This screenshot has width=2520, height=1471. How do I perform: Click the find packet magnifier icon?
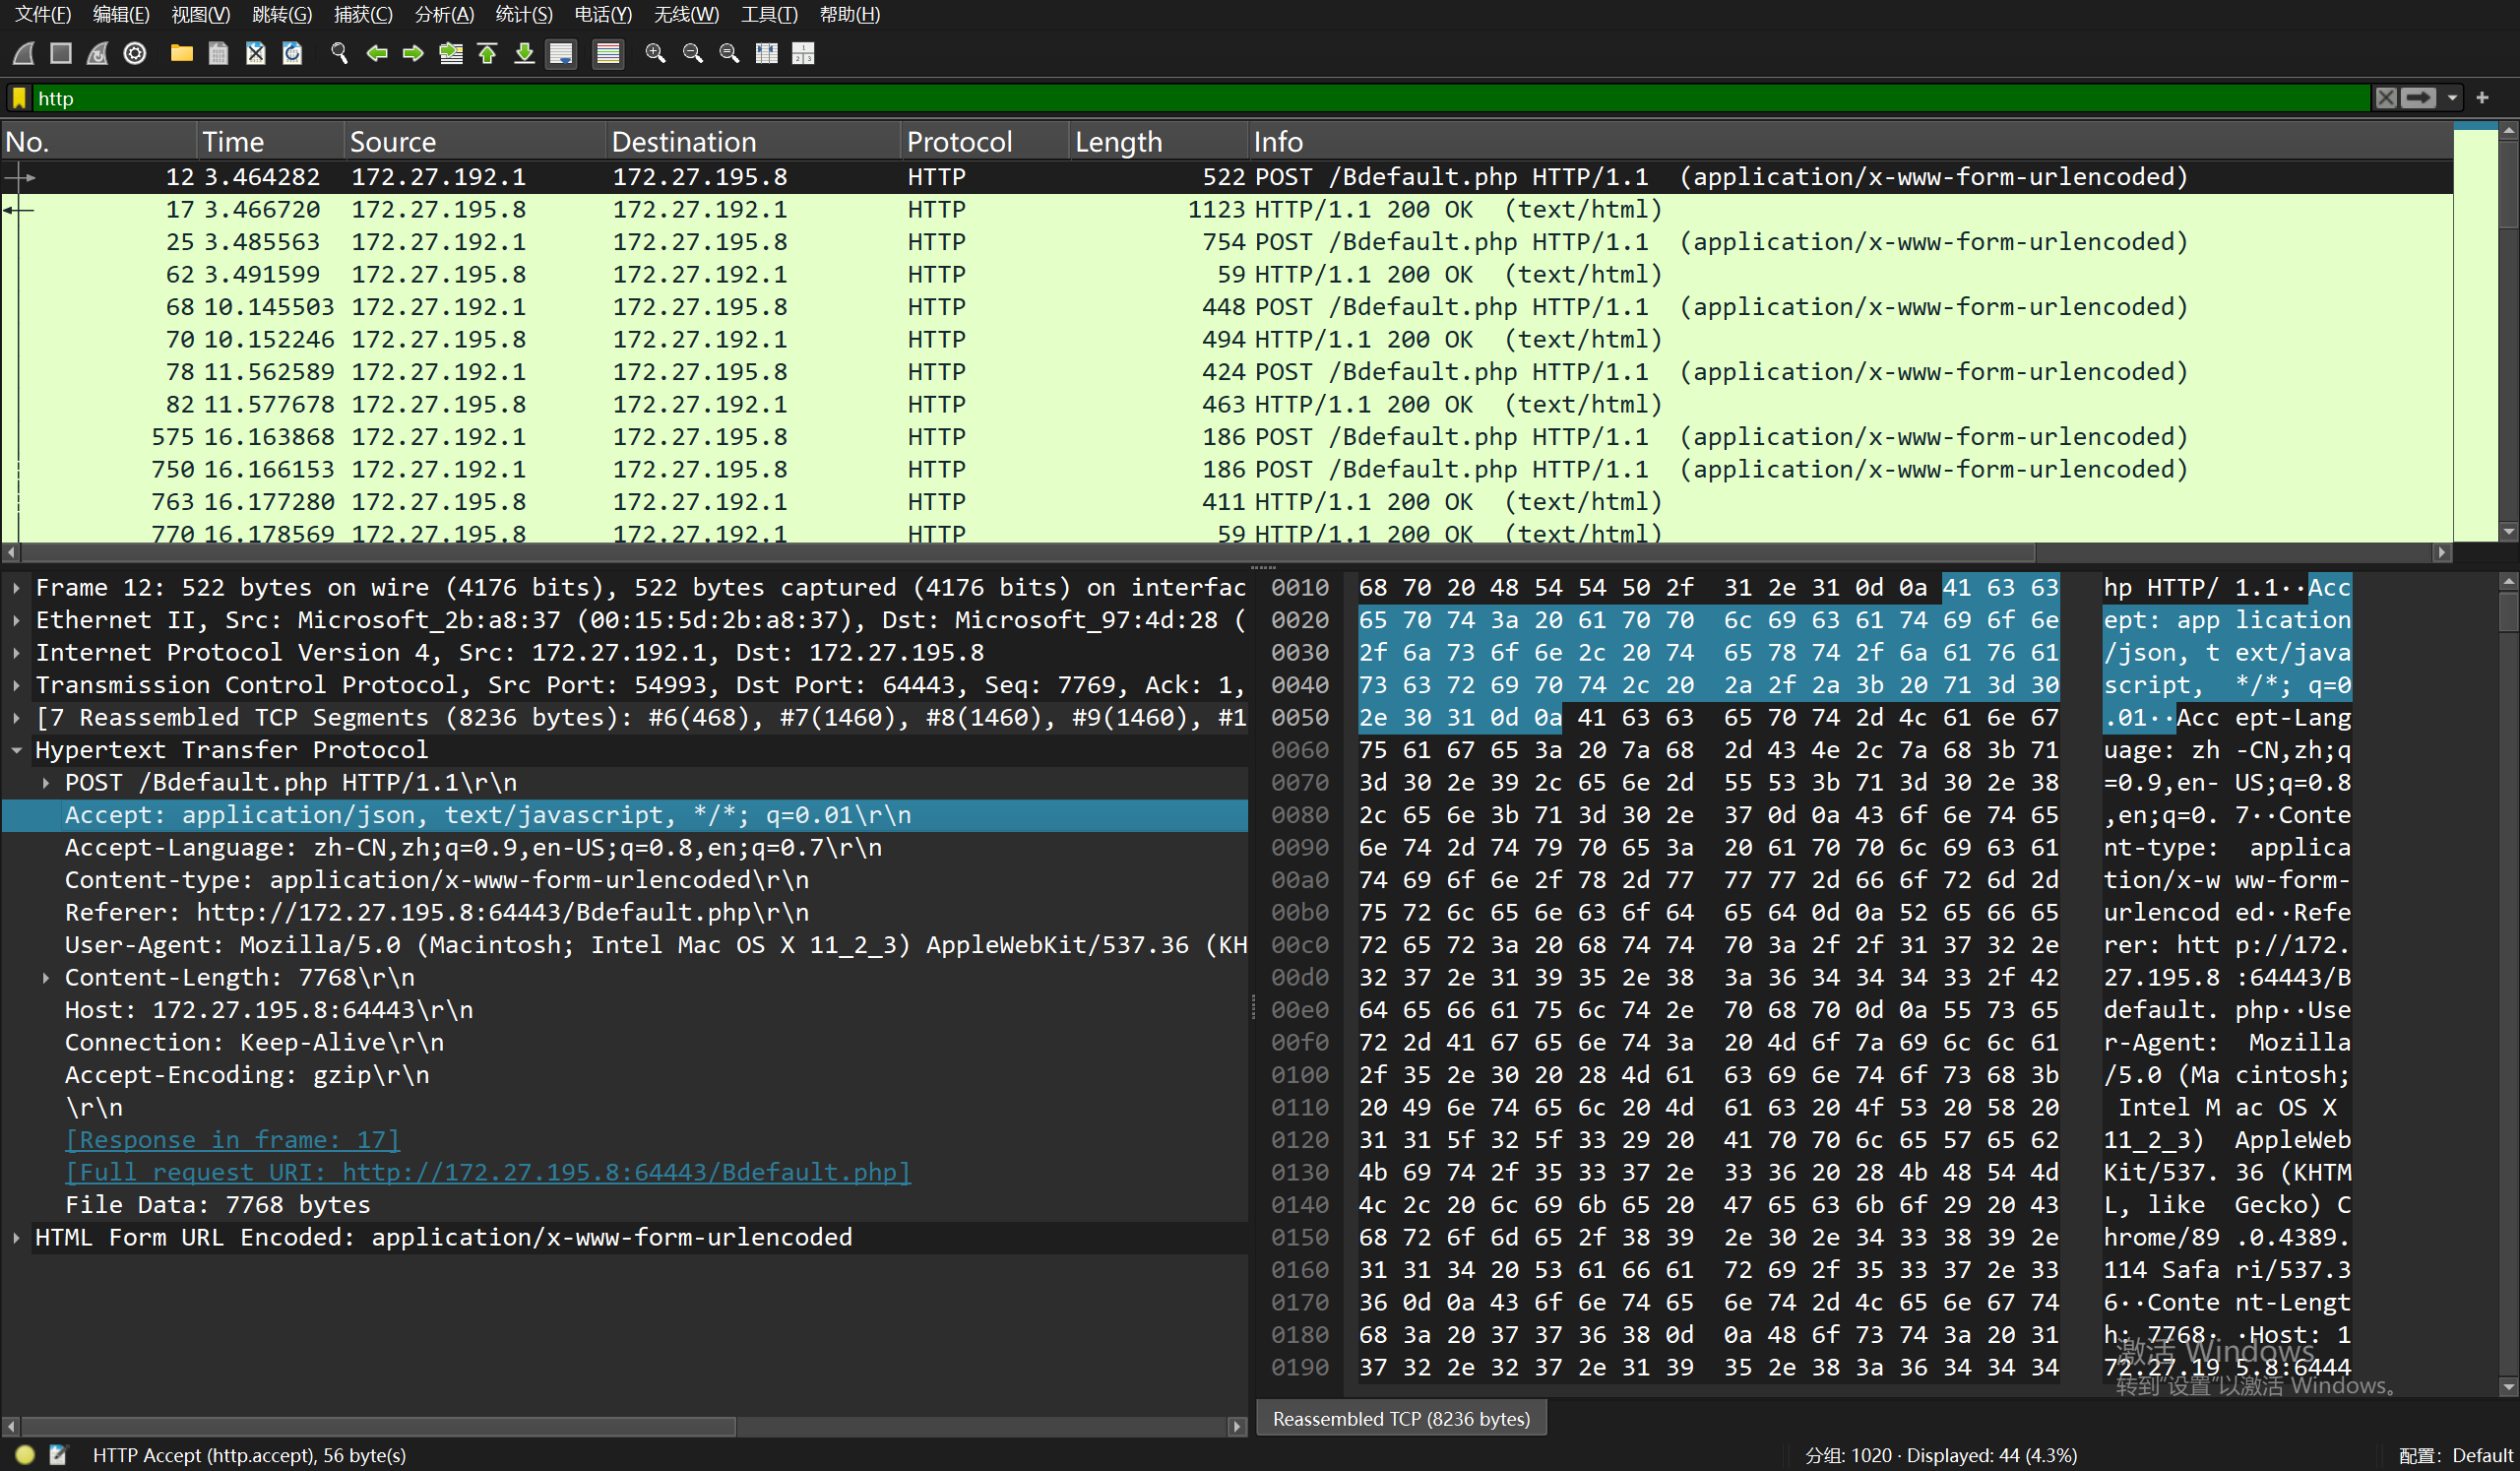pyautogui.click(x=339, y=54)
